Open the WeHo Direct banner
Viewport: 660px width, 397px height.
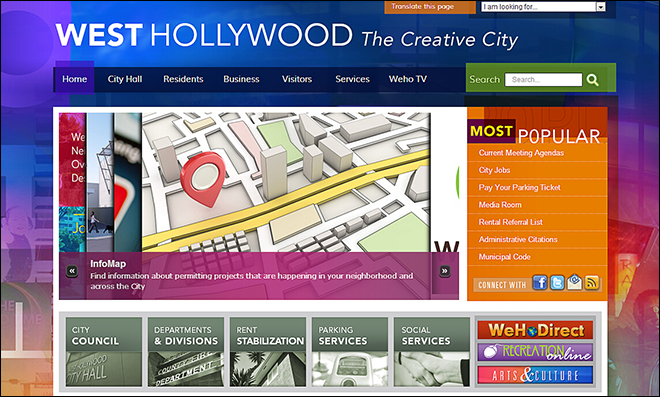[x=535, y=330]
